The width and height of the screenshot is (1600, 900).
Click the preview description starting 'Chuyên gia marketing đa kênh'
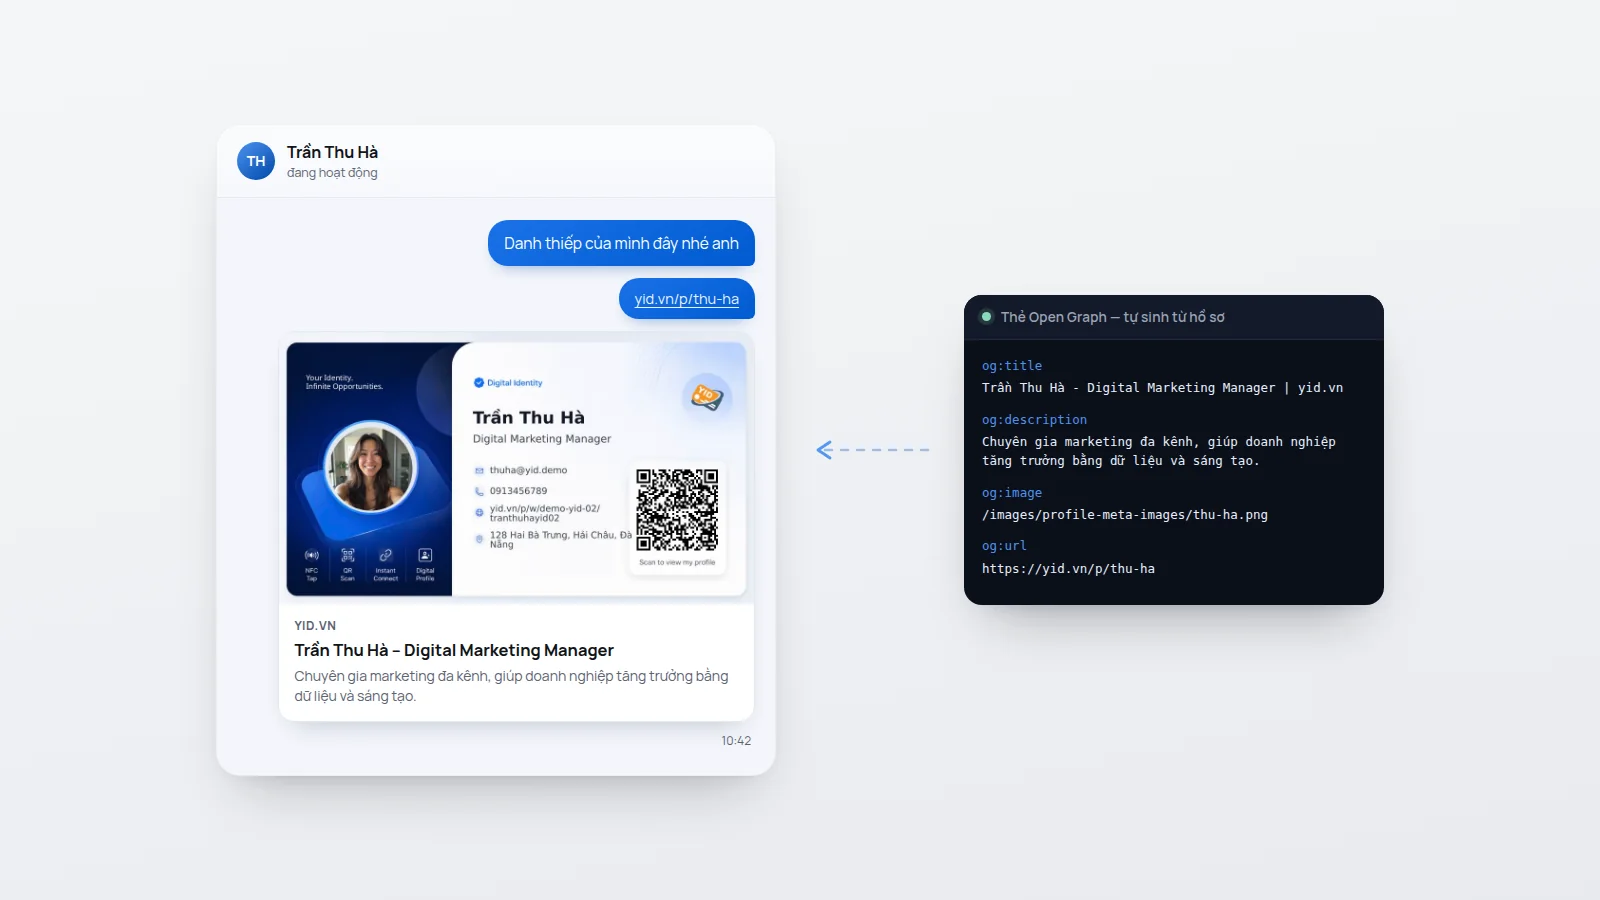pos(511,686)
